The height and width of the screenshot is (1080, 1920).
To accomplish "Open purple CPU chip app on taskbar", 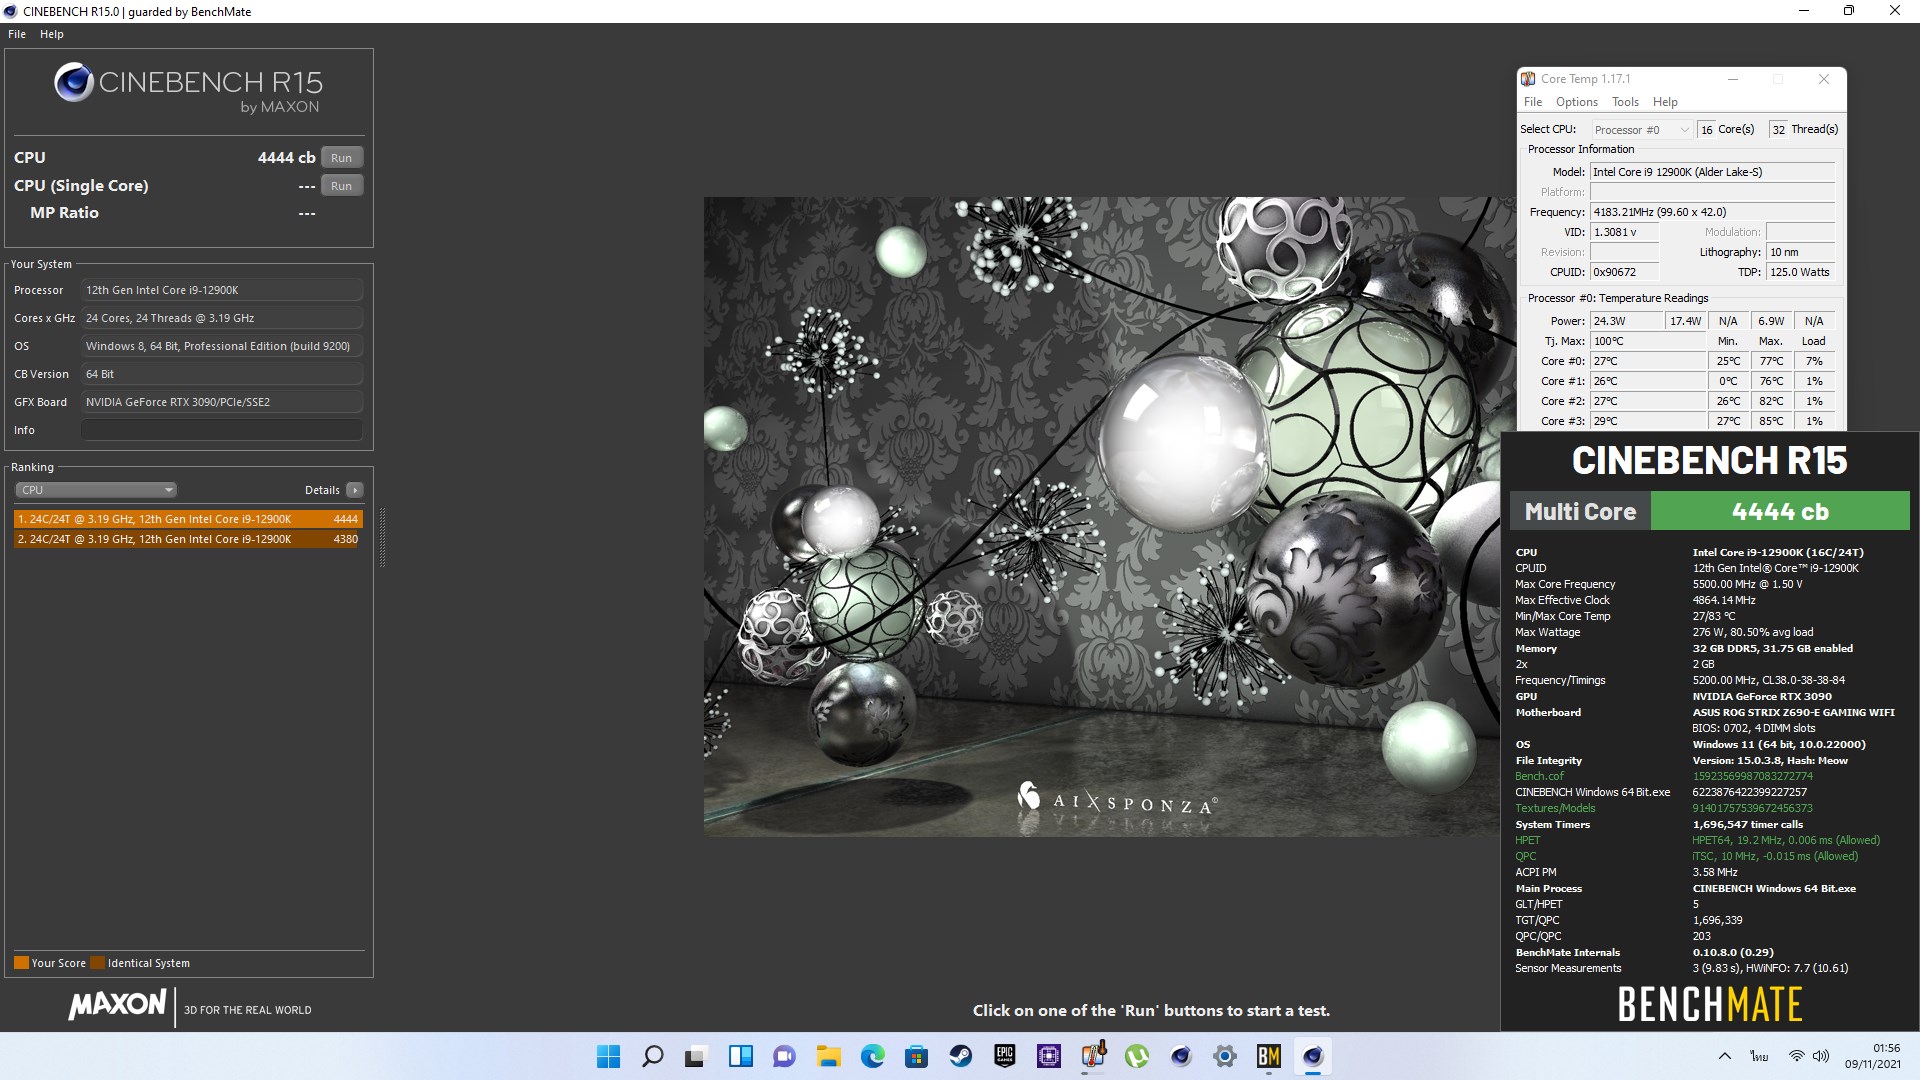I will (x=1048, y=1056).
